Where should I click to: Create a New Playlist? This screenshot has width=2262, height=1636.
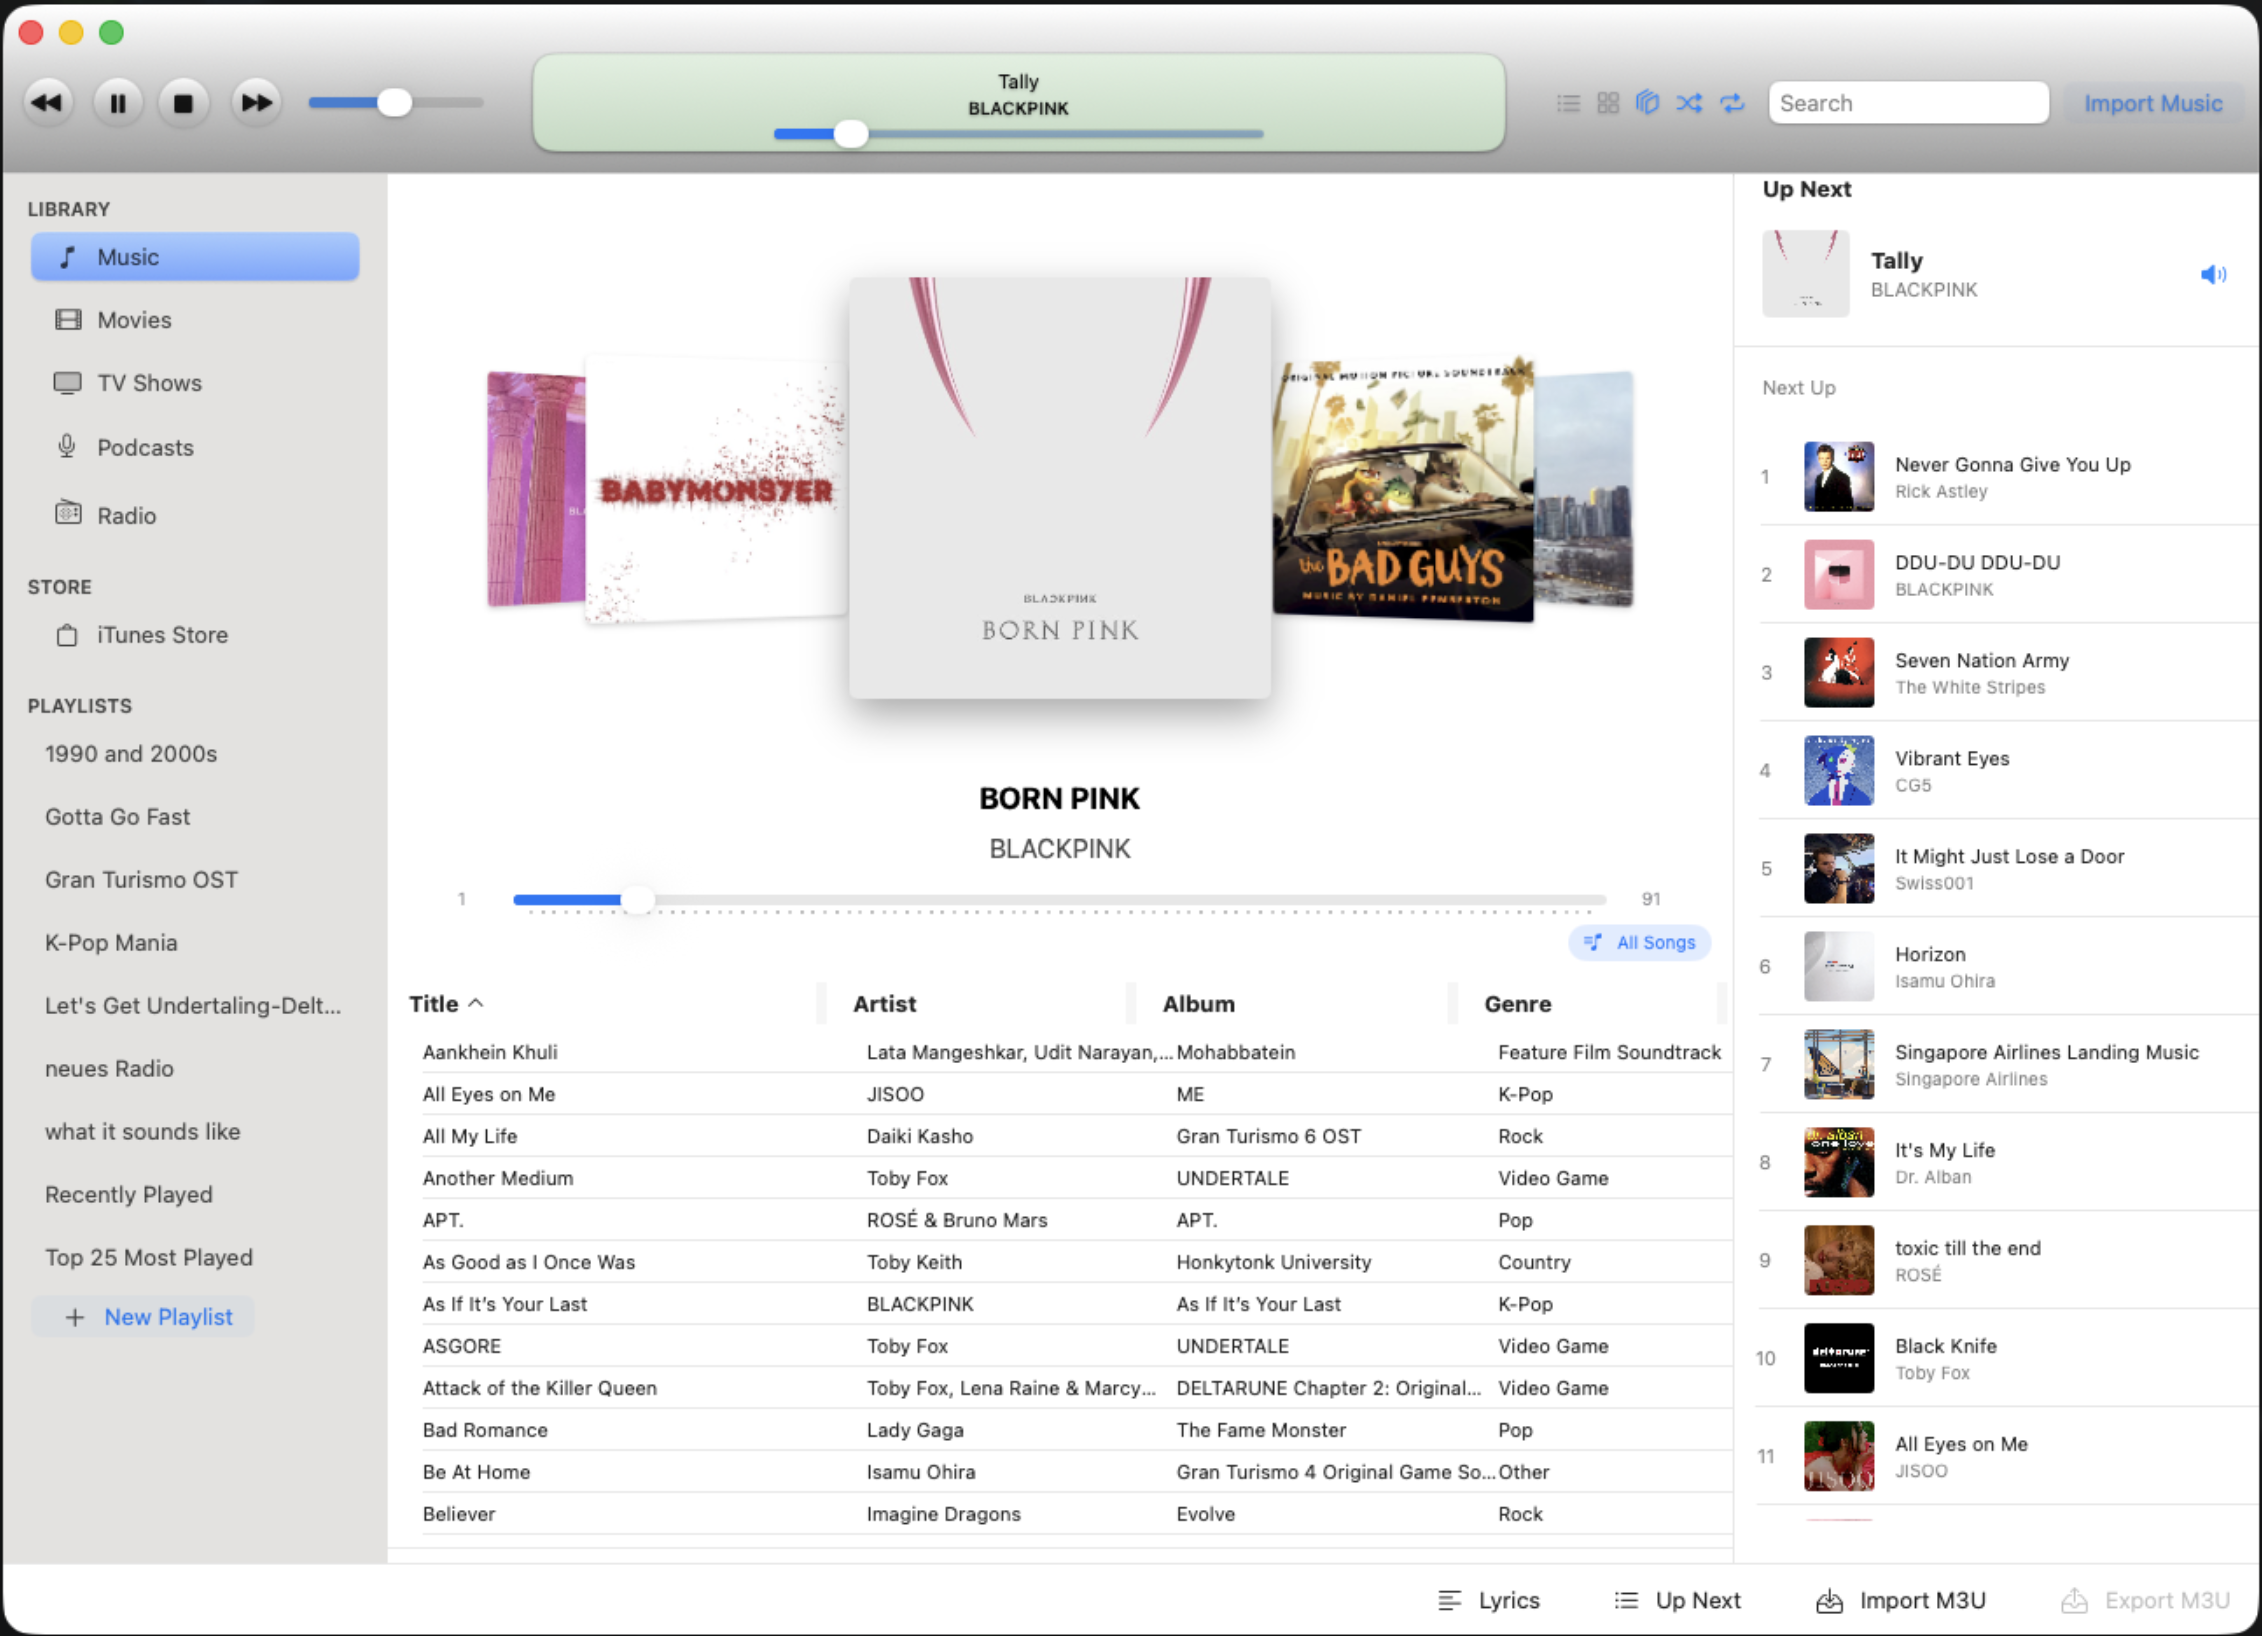point(143,1316)
